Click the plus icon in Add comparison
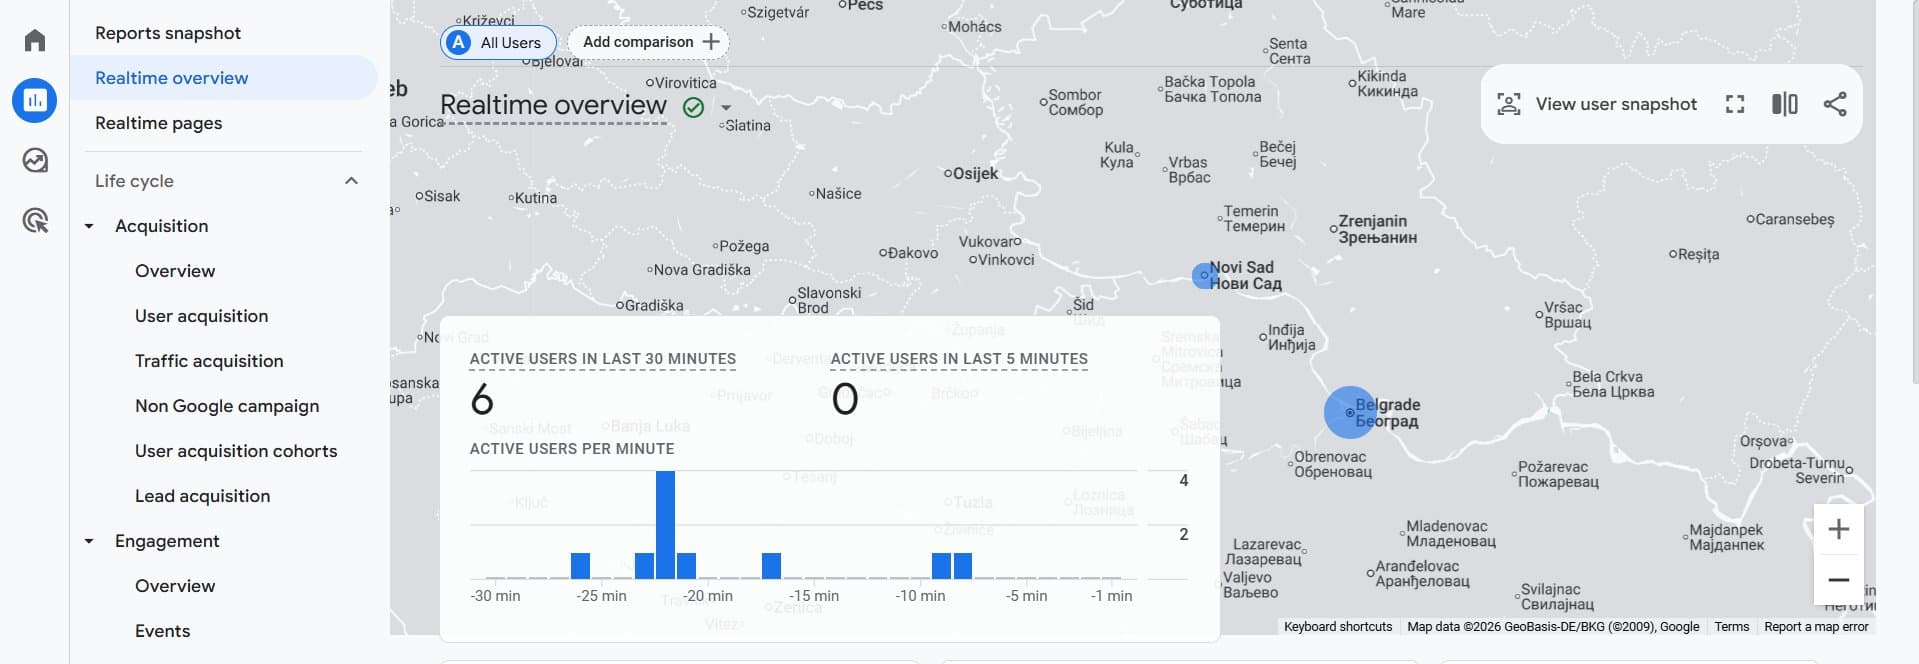 [710, 42]
